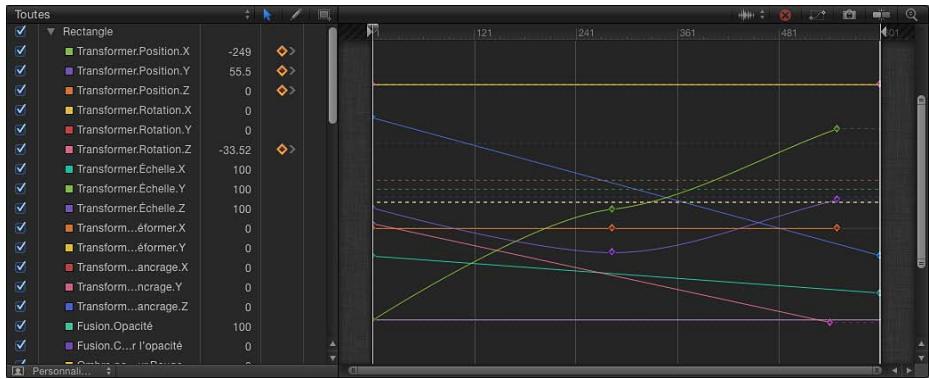Select the sketch keyframes pencil tool
Screen dimensions: 929x379
295,15
